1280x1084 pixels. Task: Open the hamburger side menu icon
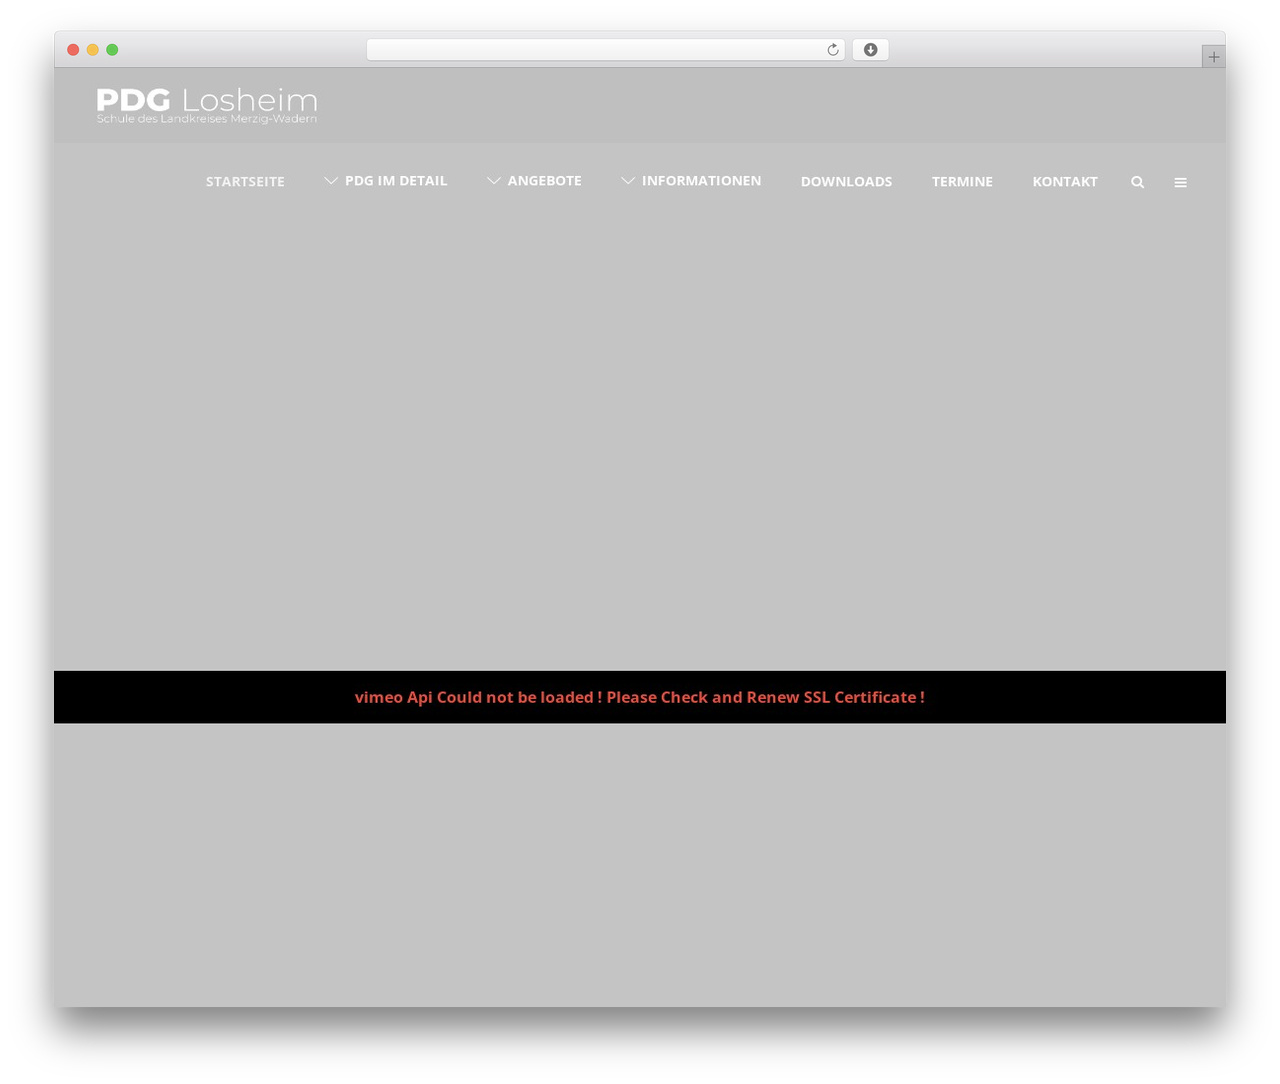click(x=1180, y=182)
